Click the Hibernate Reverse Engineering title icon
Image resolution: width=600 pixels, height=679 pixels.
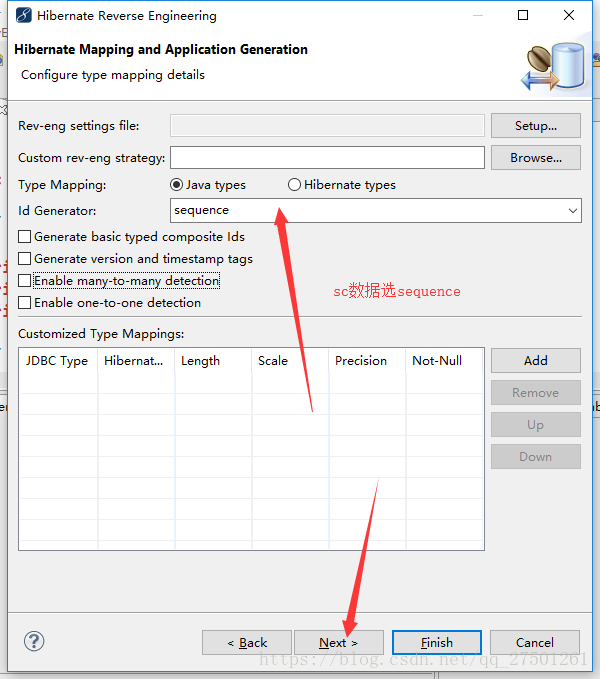(x=23, y=15)
